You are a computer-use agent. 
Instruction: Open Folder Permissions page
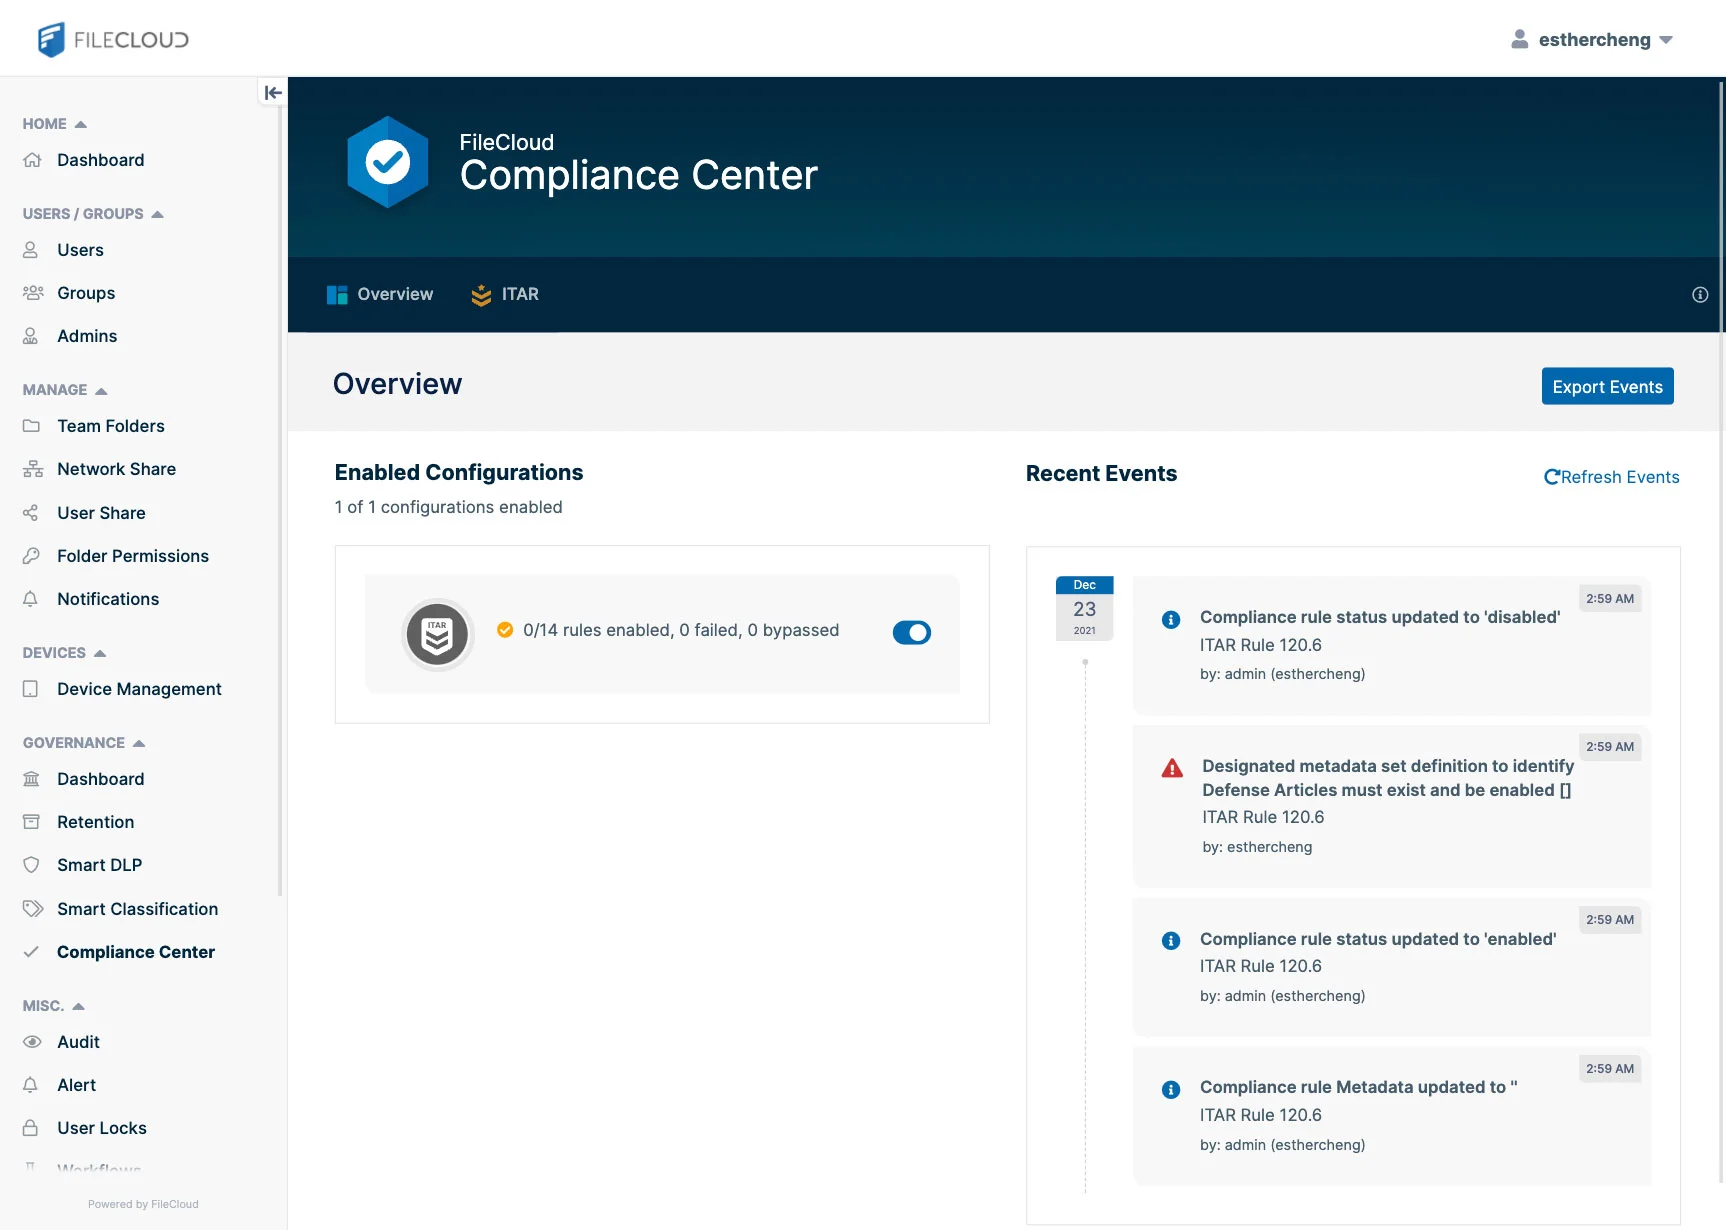(133, 556)
